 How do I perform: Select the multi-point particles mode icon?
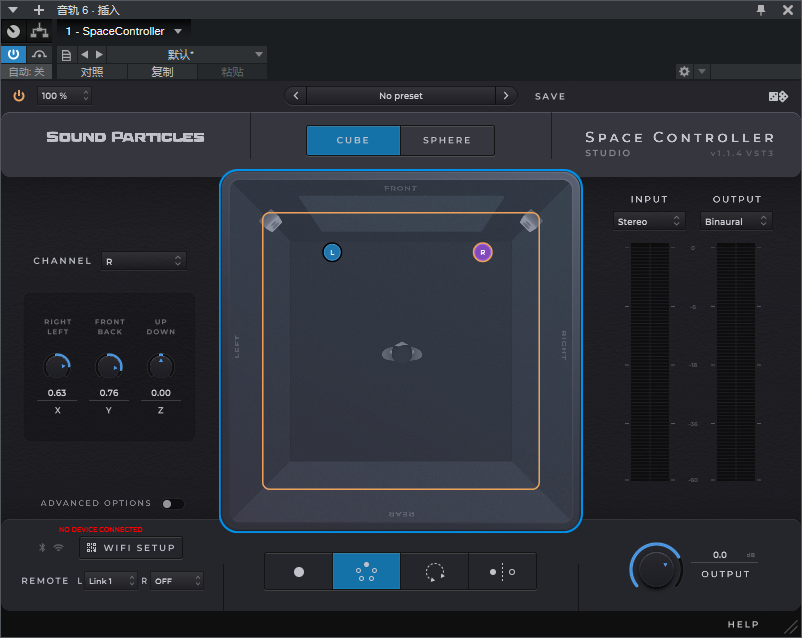[x=366, y=571]
